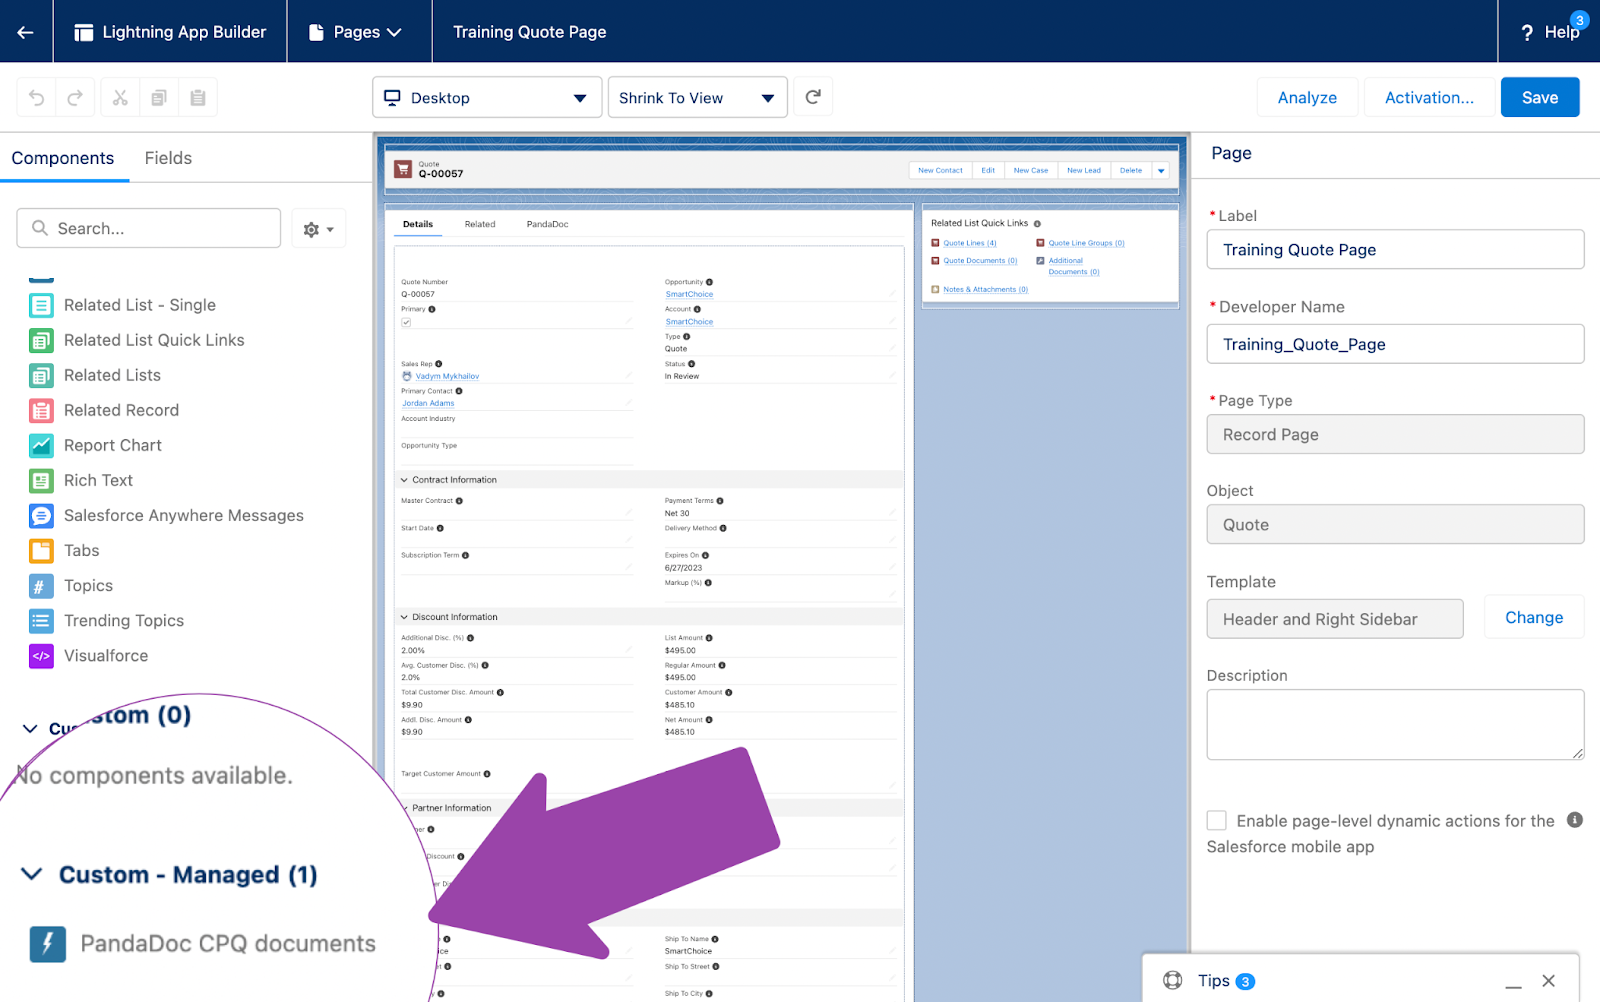1600x1002 pixels.
Task: Select Related List - Single component icon
Action: (x=41, y=305)
